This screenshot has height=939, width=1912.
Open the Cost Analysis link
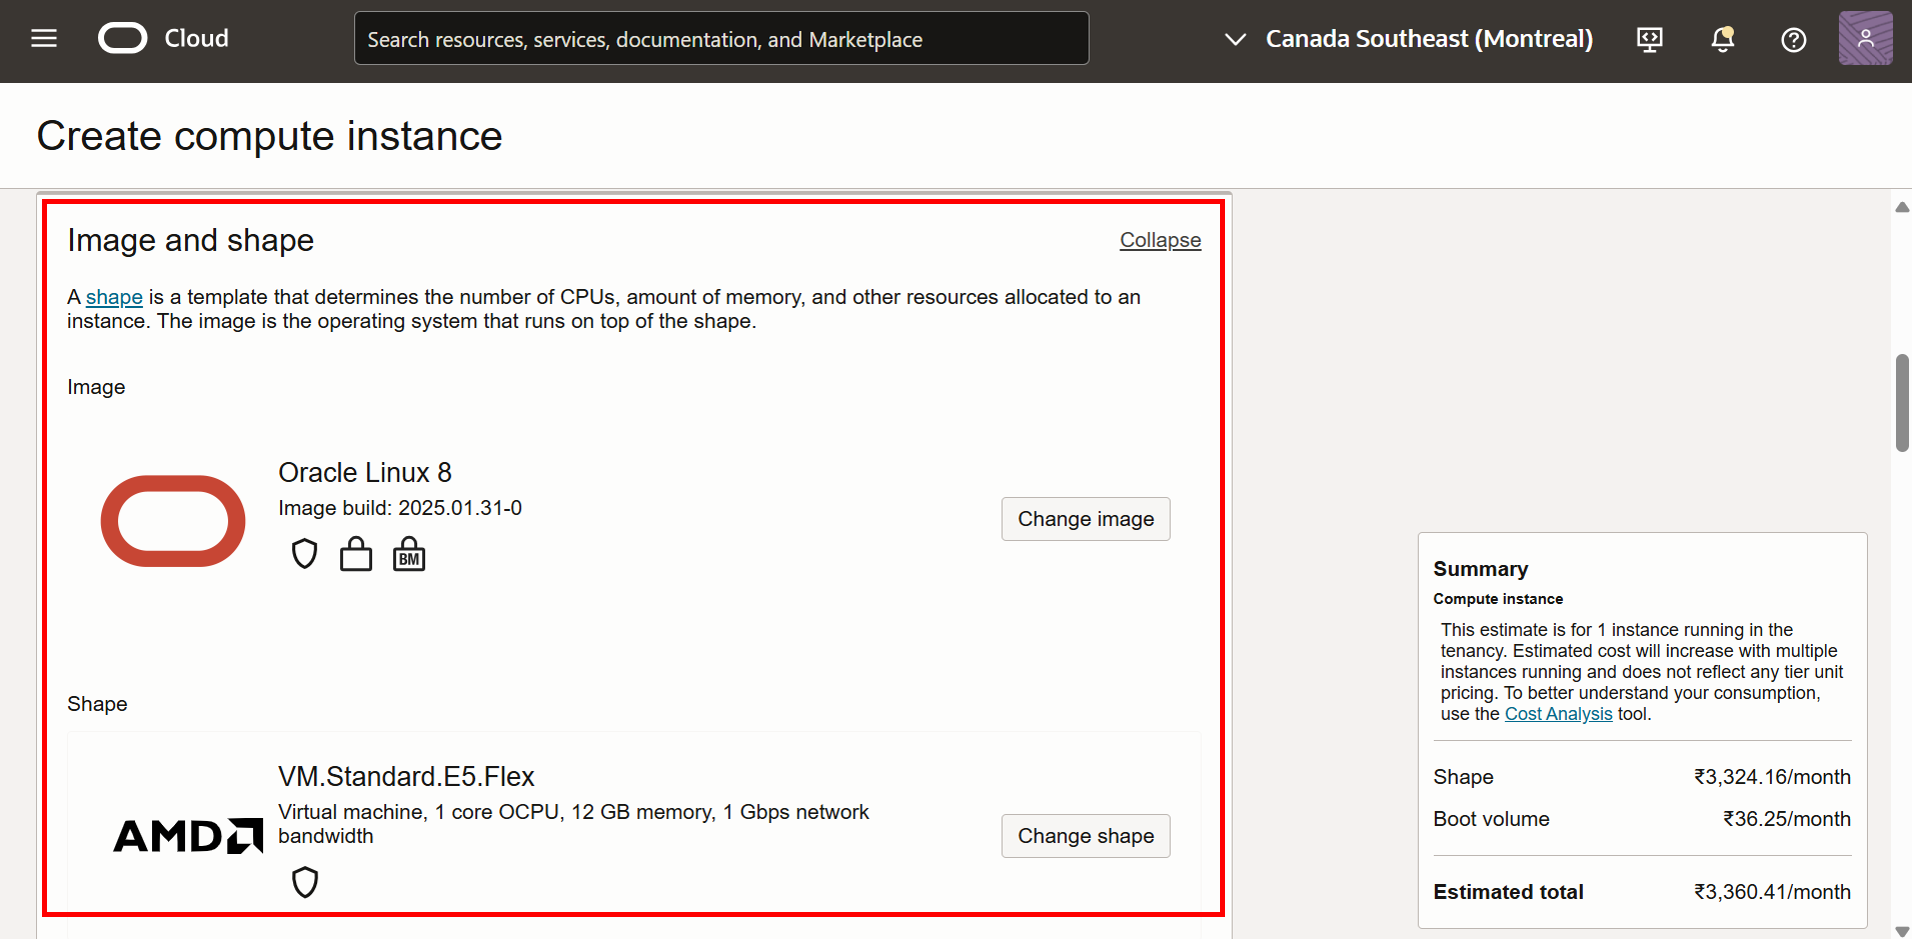(x=1558, y=714)
